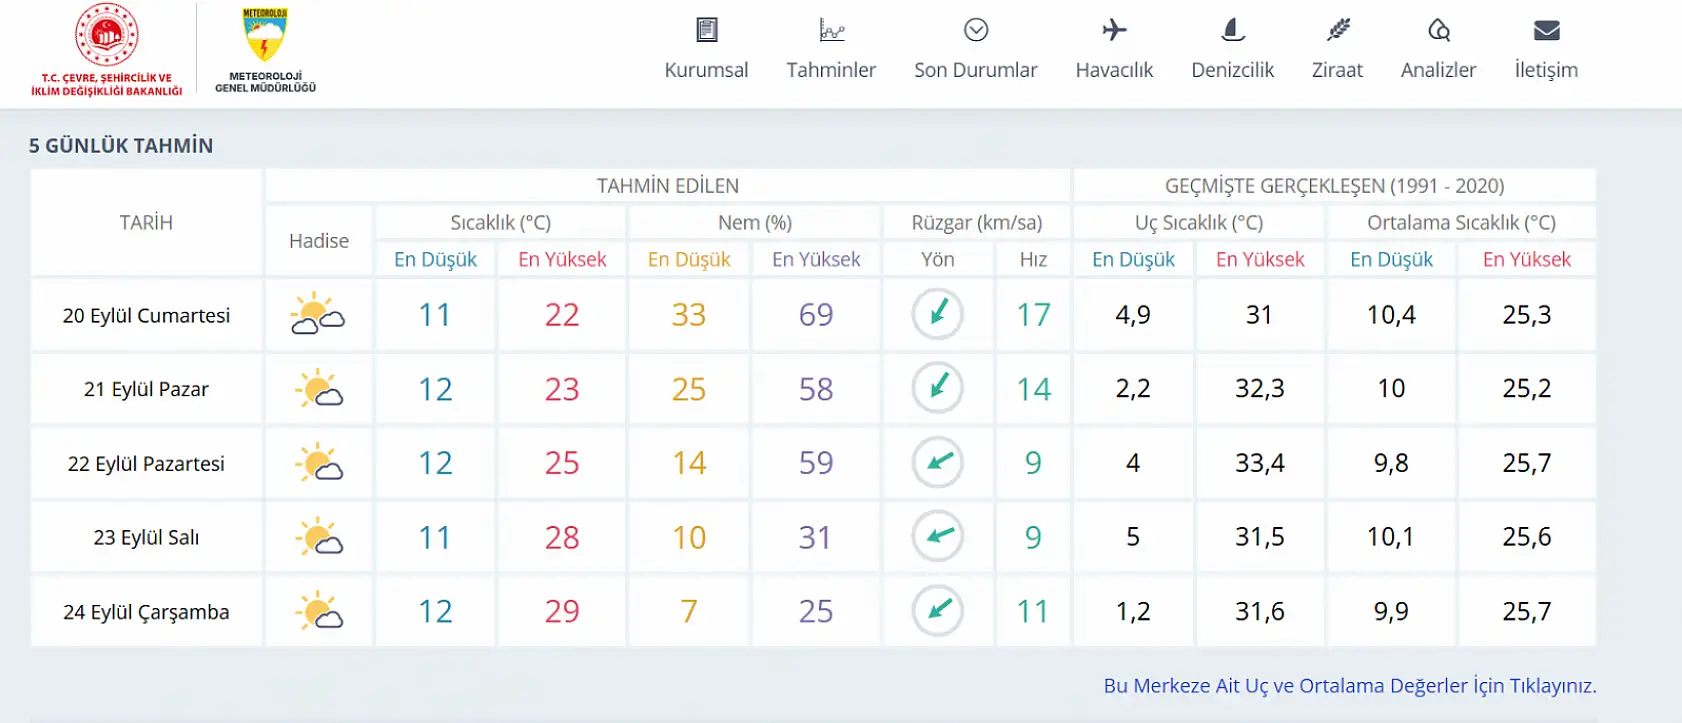Click the wind direction dial for 24 Eylül Çarşamba

pyautogui.click(x=937, y=610)
